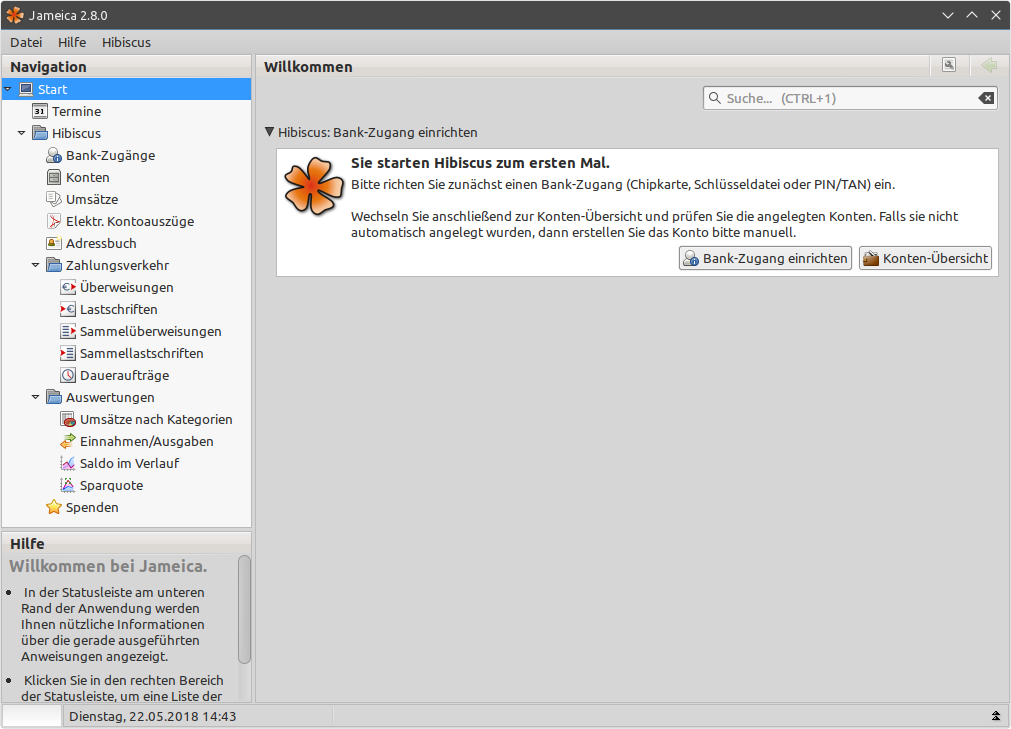Click the status bar date Dienstag, 22.05.2018

[153, 716]
